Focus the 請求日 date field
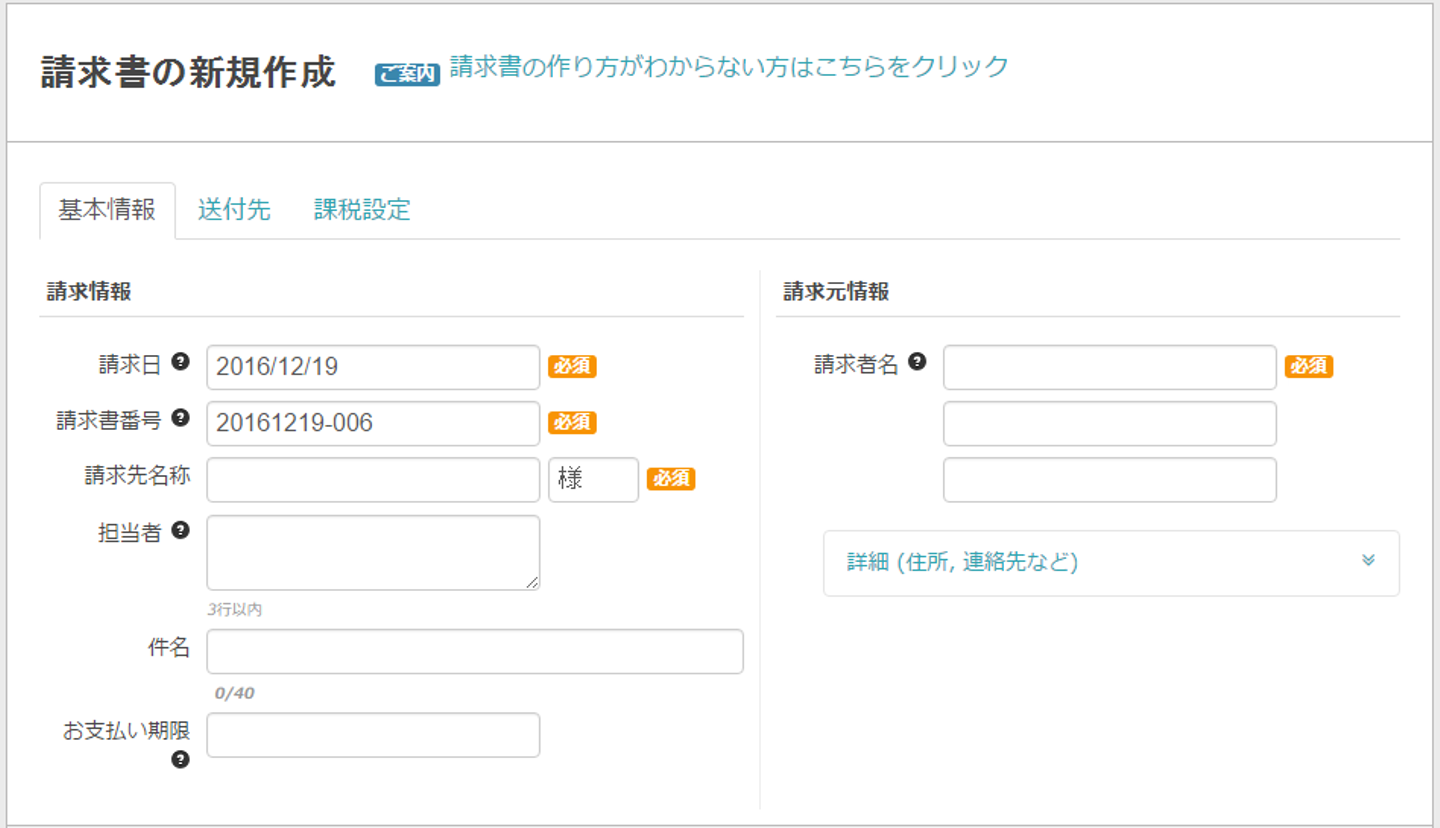This screenshot has width=1440, height=828. click(373, 367)
